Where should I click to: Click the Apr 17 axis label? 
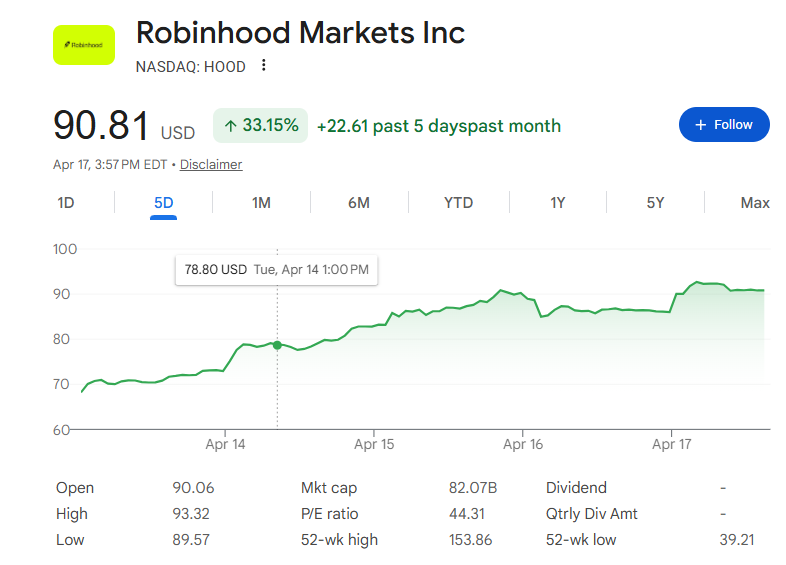tap(671, 444)
